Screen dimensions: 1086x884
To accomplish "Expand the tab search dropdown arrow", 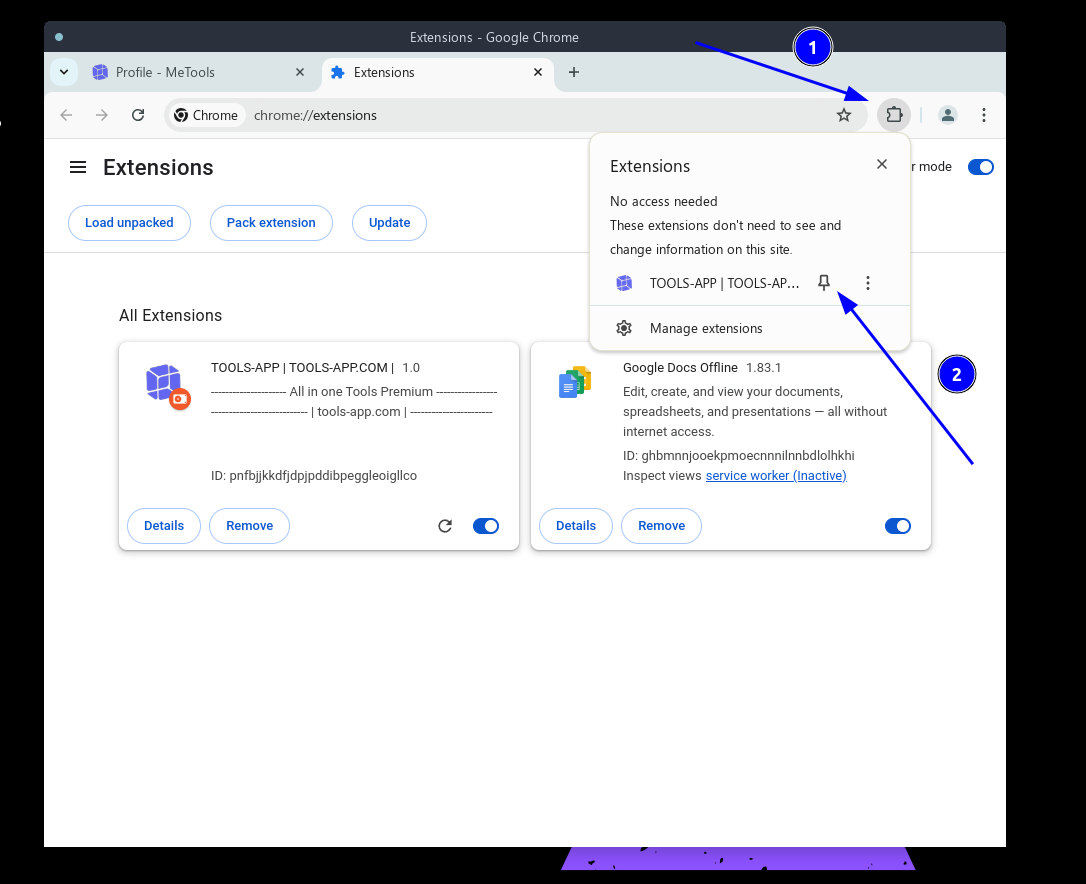I will (x=64, y=72).
